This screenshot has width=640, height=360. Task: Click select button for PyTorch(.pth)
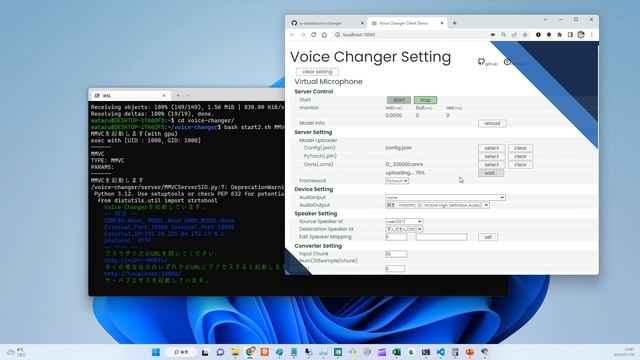click(x=492, y=156)
